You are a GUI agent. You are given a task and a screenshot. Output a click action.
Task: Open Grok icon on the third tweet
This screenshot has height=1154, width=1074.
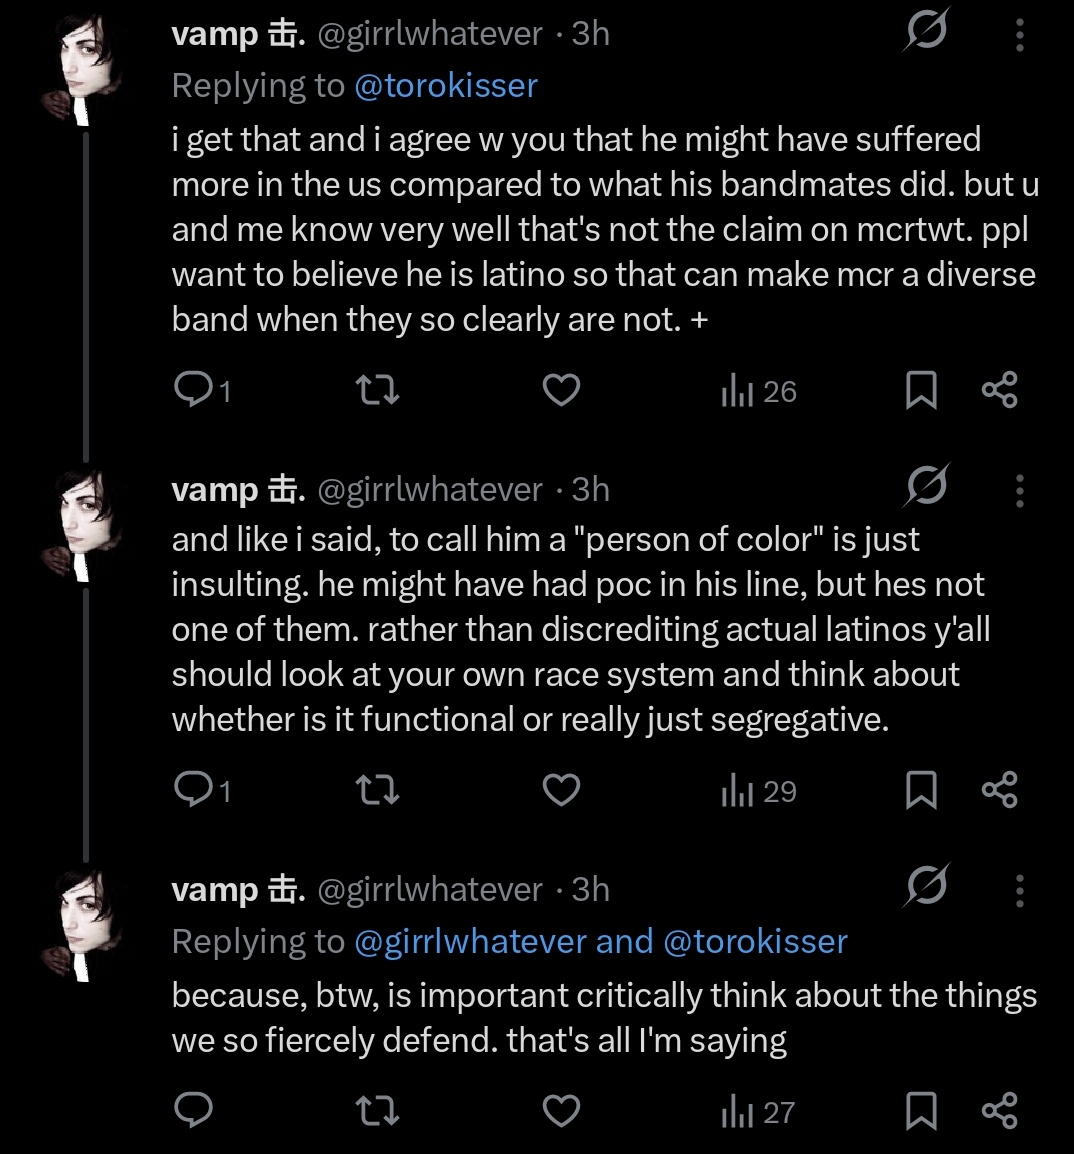tap(926, 886)
